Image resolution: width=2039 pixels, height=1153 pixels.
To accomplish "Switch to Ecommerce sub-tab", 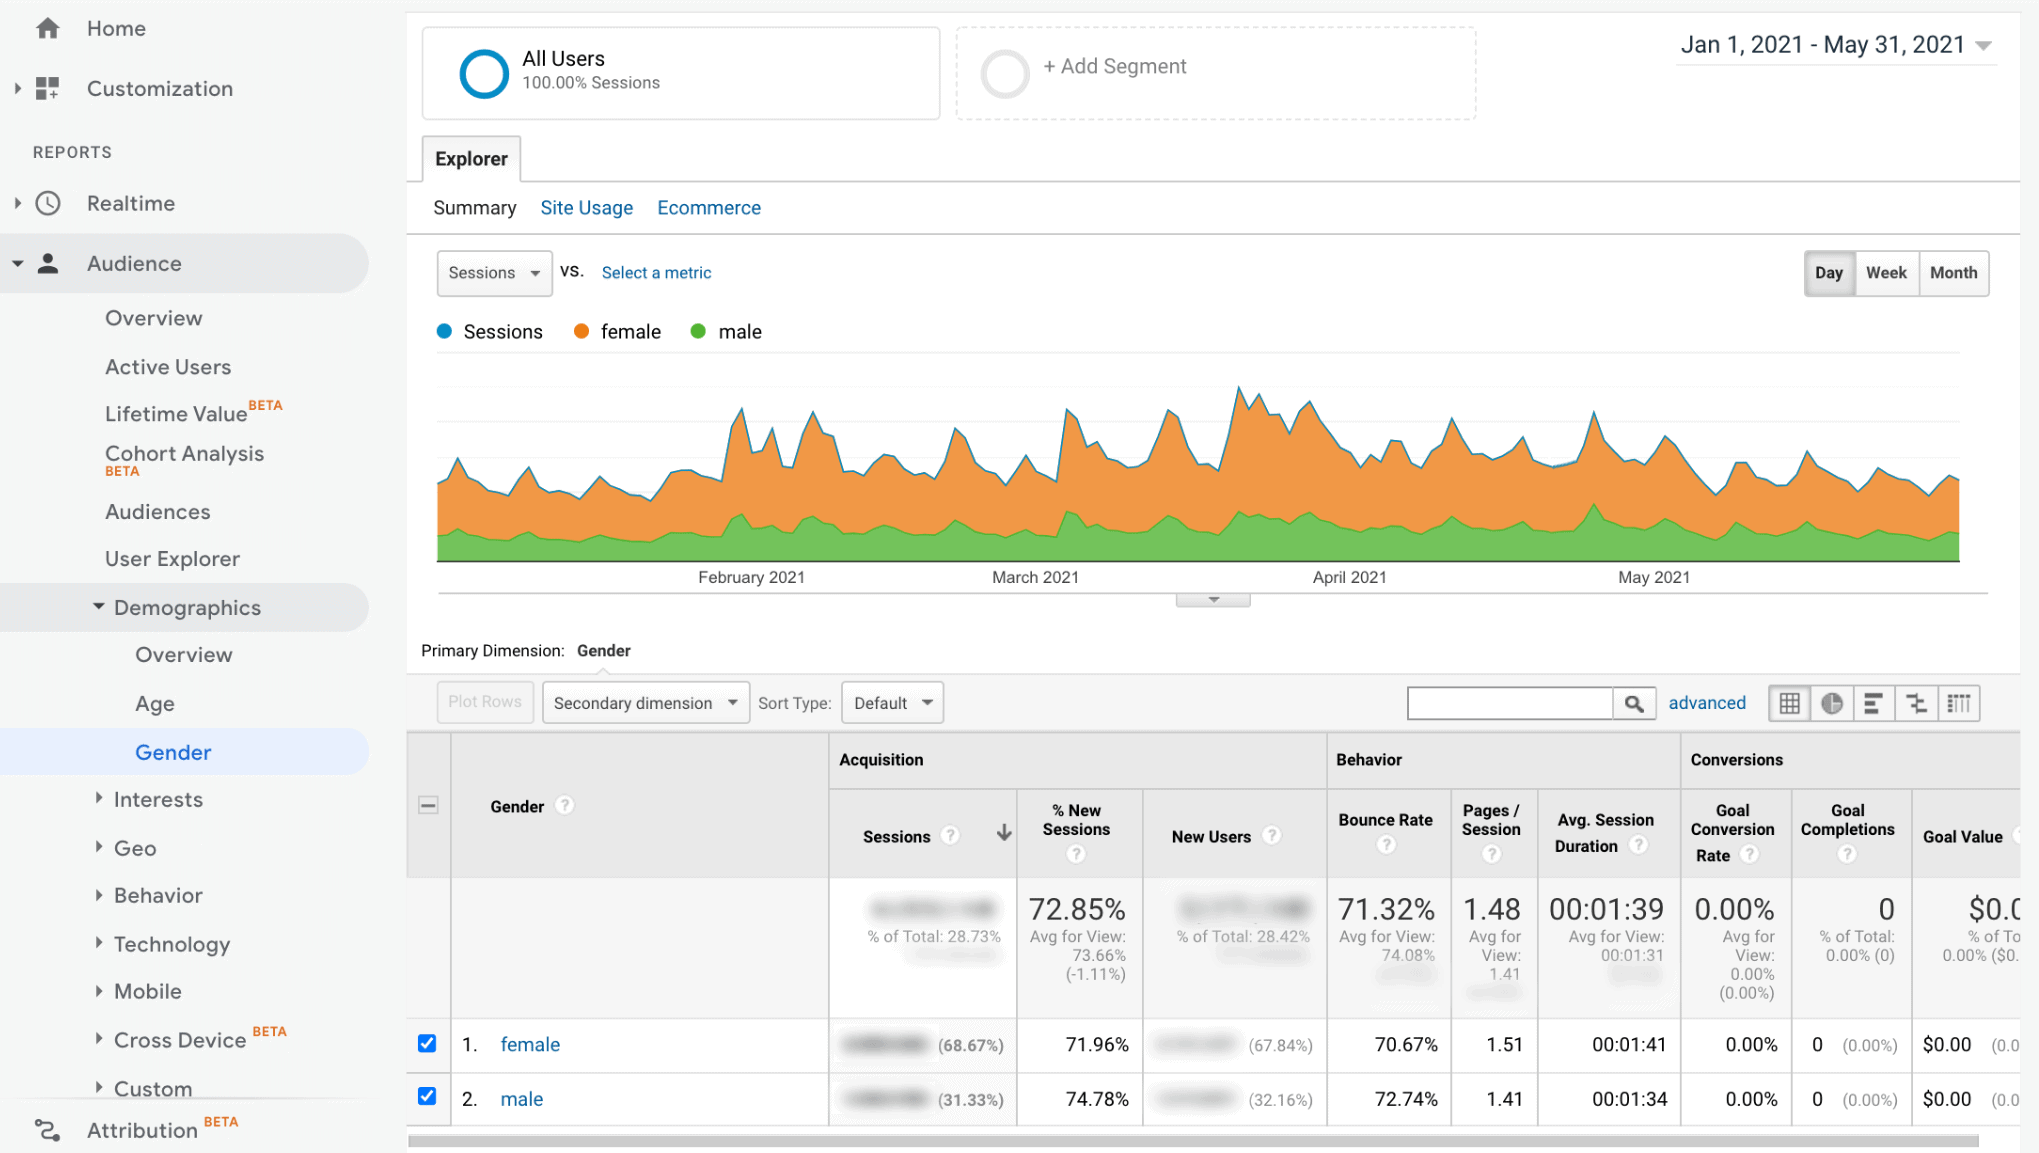I will (x=709, y=208).
